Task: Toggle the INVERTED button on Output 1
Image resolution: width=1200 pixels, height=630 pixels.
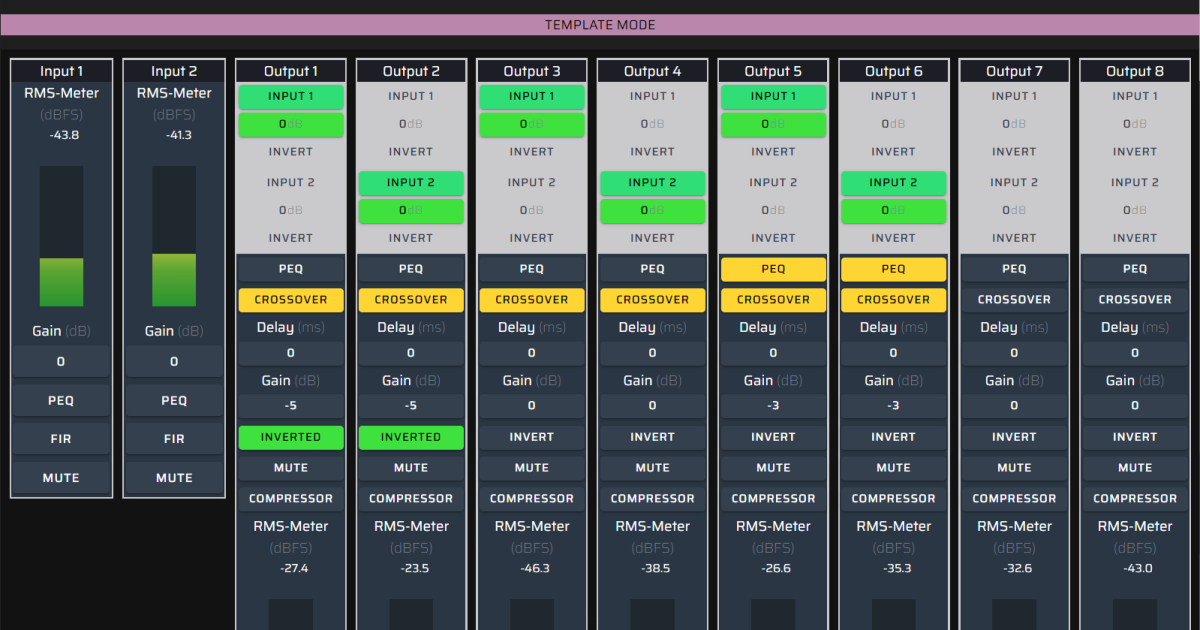Action: coord(290,437)
